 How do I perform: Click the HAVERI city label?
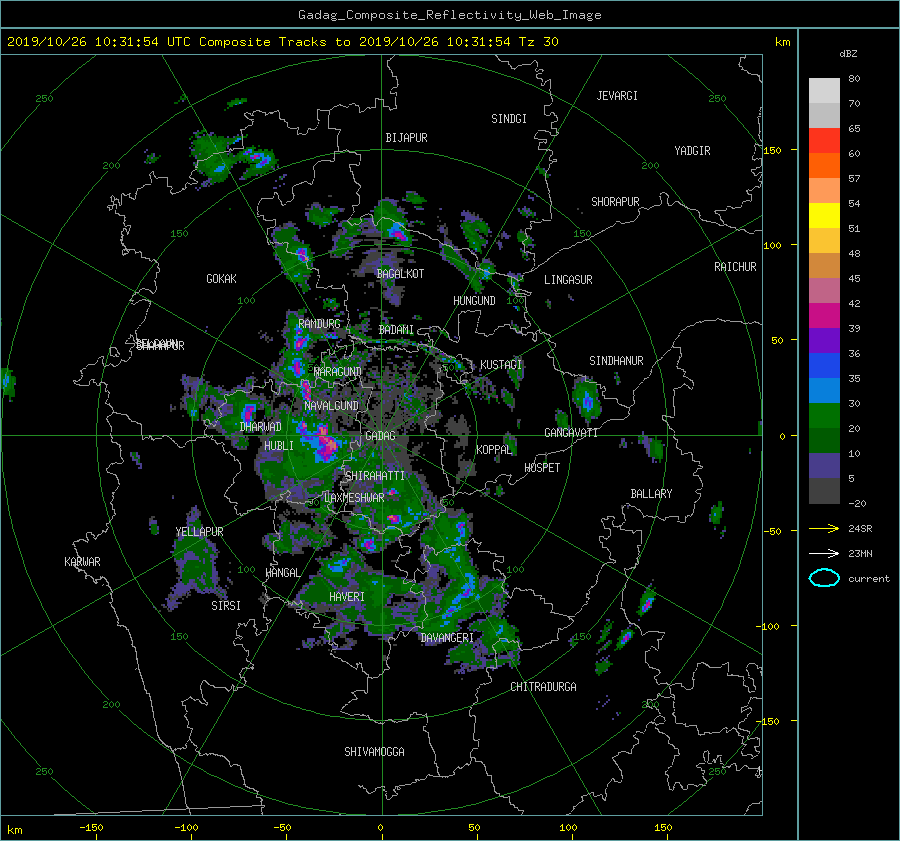tap(347, 597)
